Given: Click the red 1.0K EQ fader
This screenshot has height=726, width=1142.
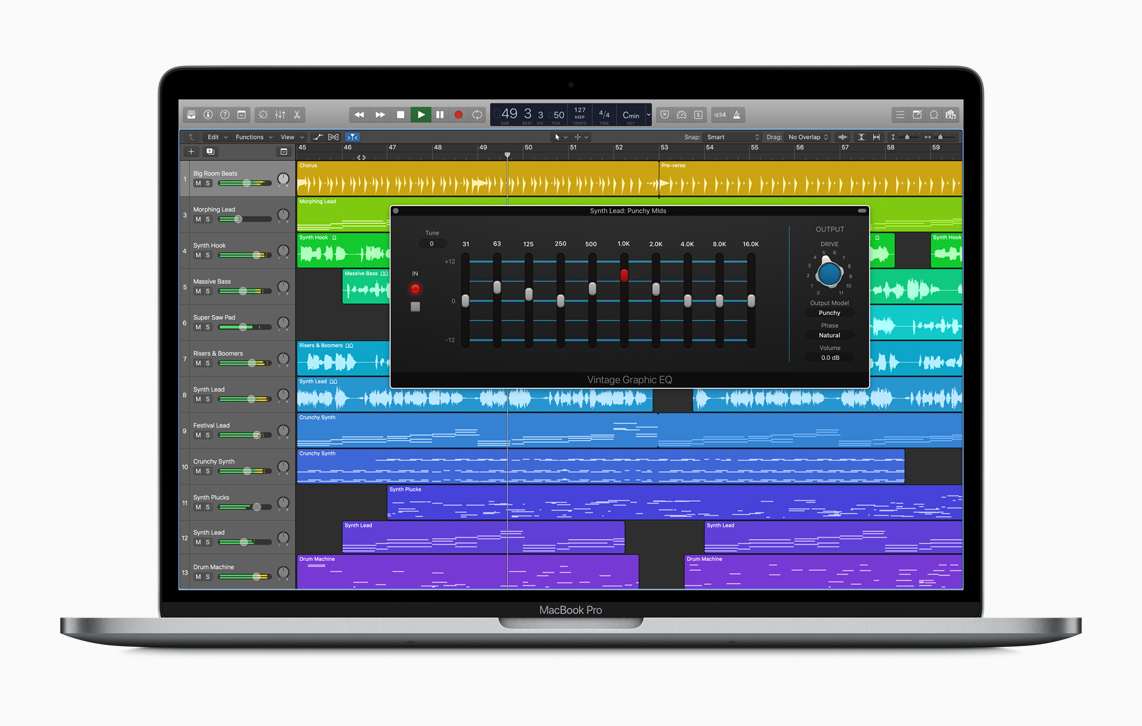Looking at the screenshot, I should [625, 277].
